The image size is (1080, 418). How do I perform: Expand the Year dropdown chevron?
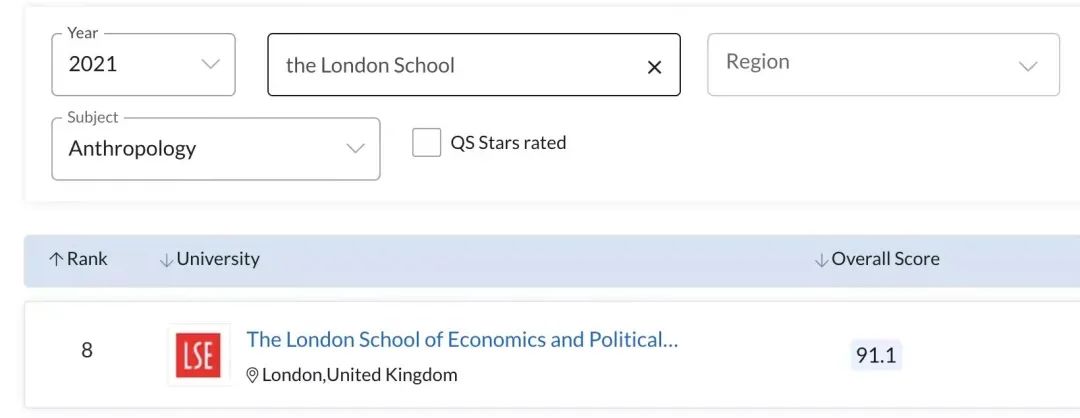(210, 64)
